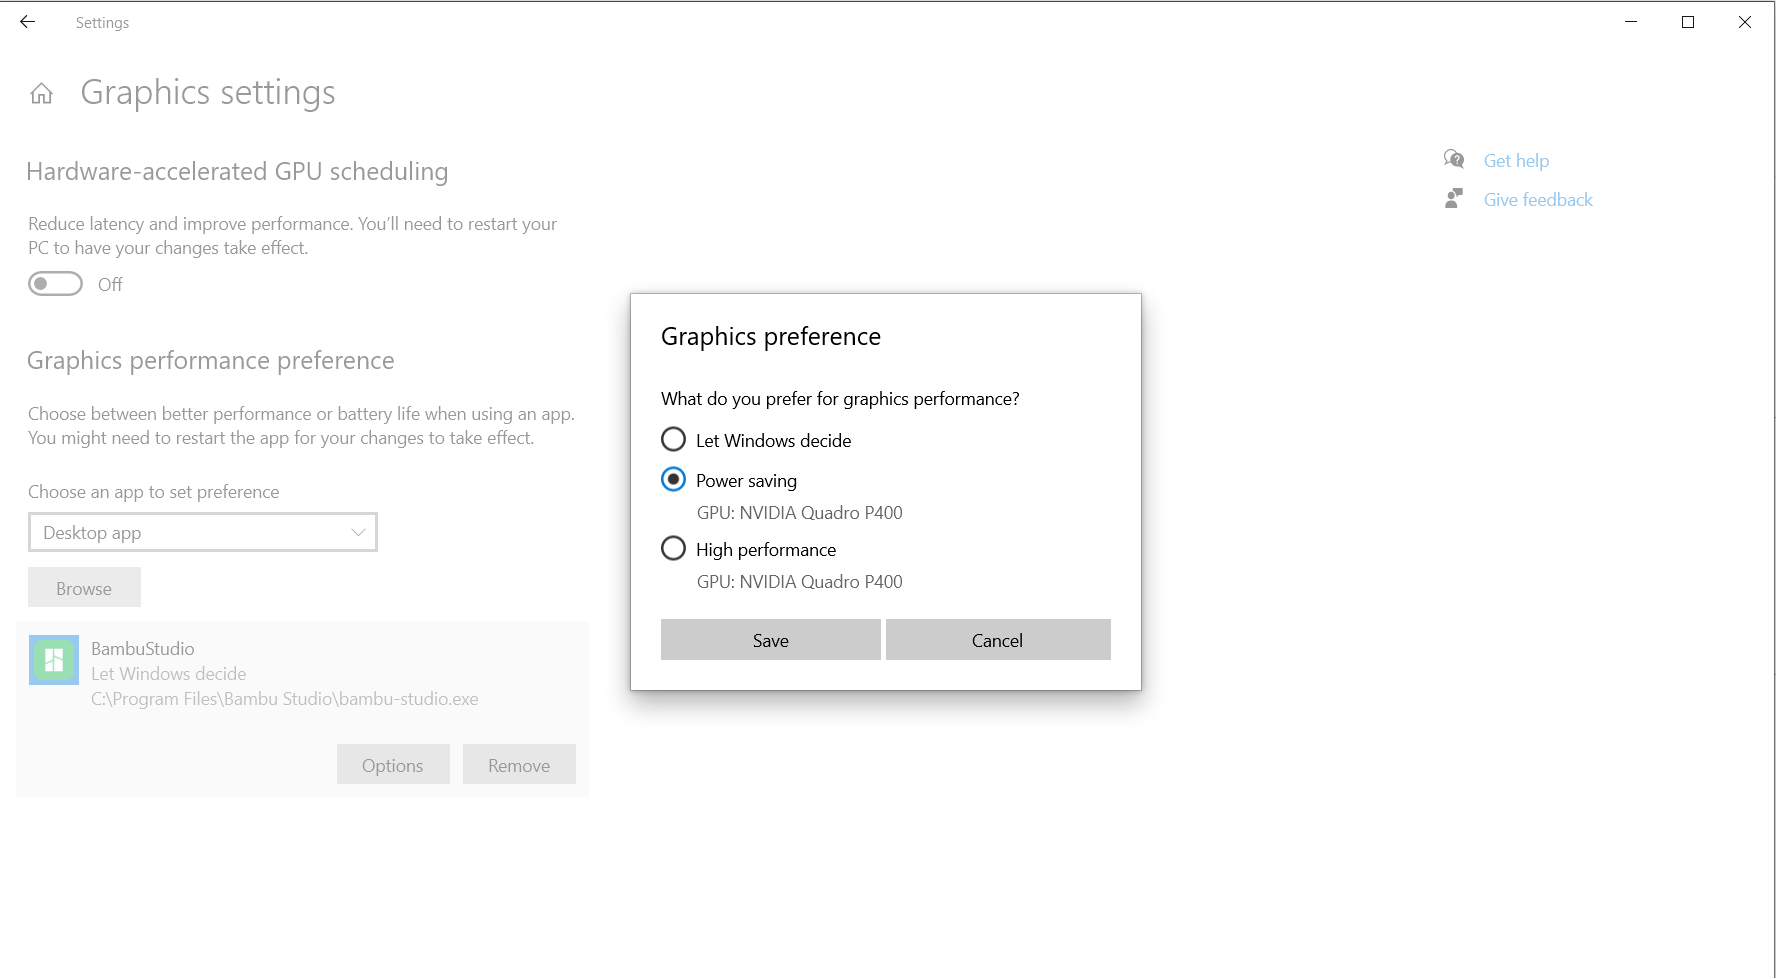The image size is (1776, 978).
Task: Click the Graphics preference dialog title
Action: coord(771,337)
